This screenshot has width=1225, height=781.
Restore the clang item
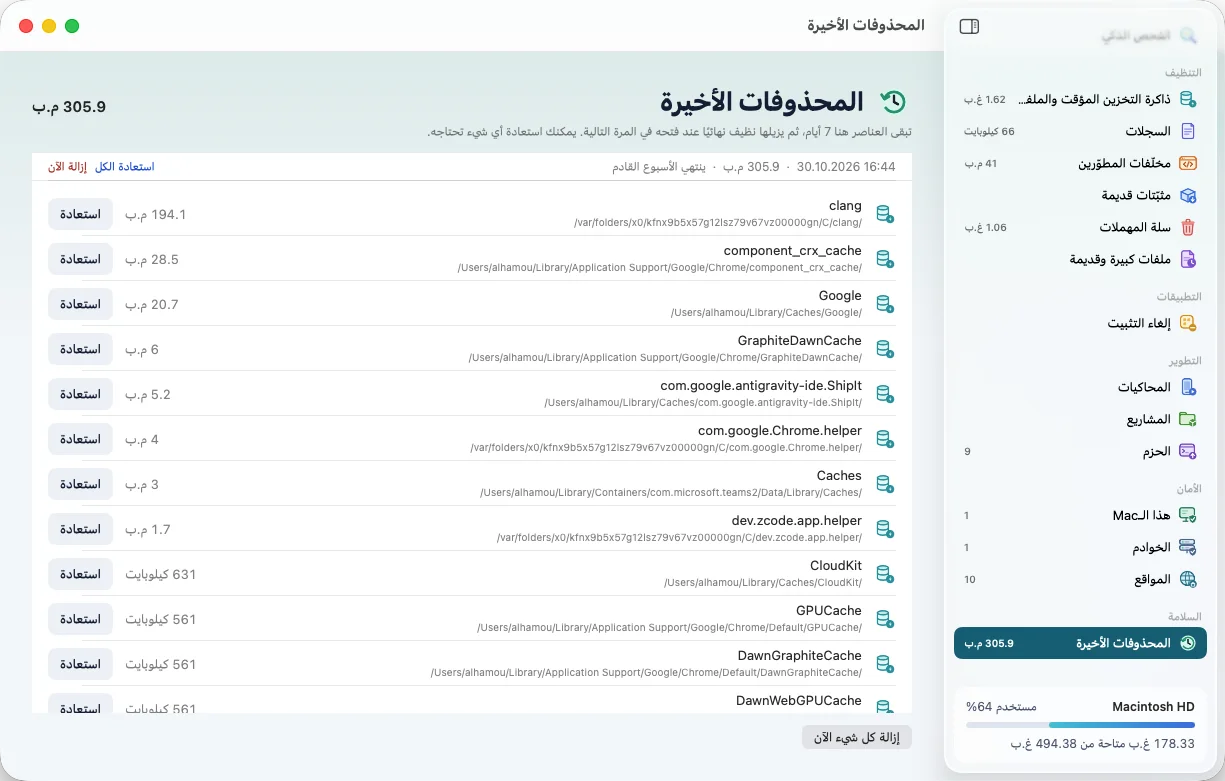(x=80, y=214)
